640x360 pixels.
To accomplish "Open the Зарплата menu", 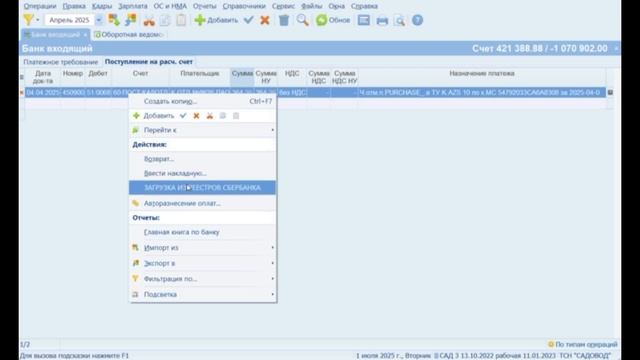I will 133,6.
